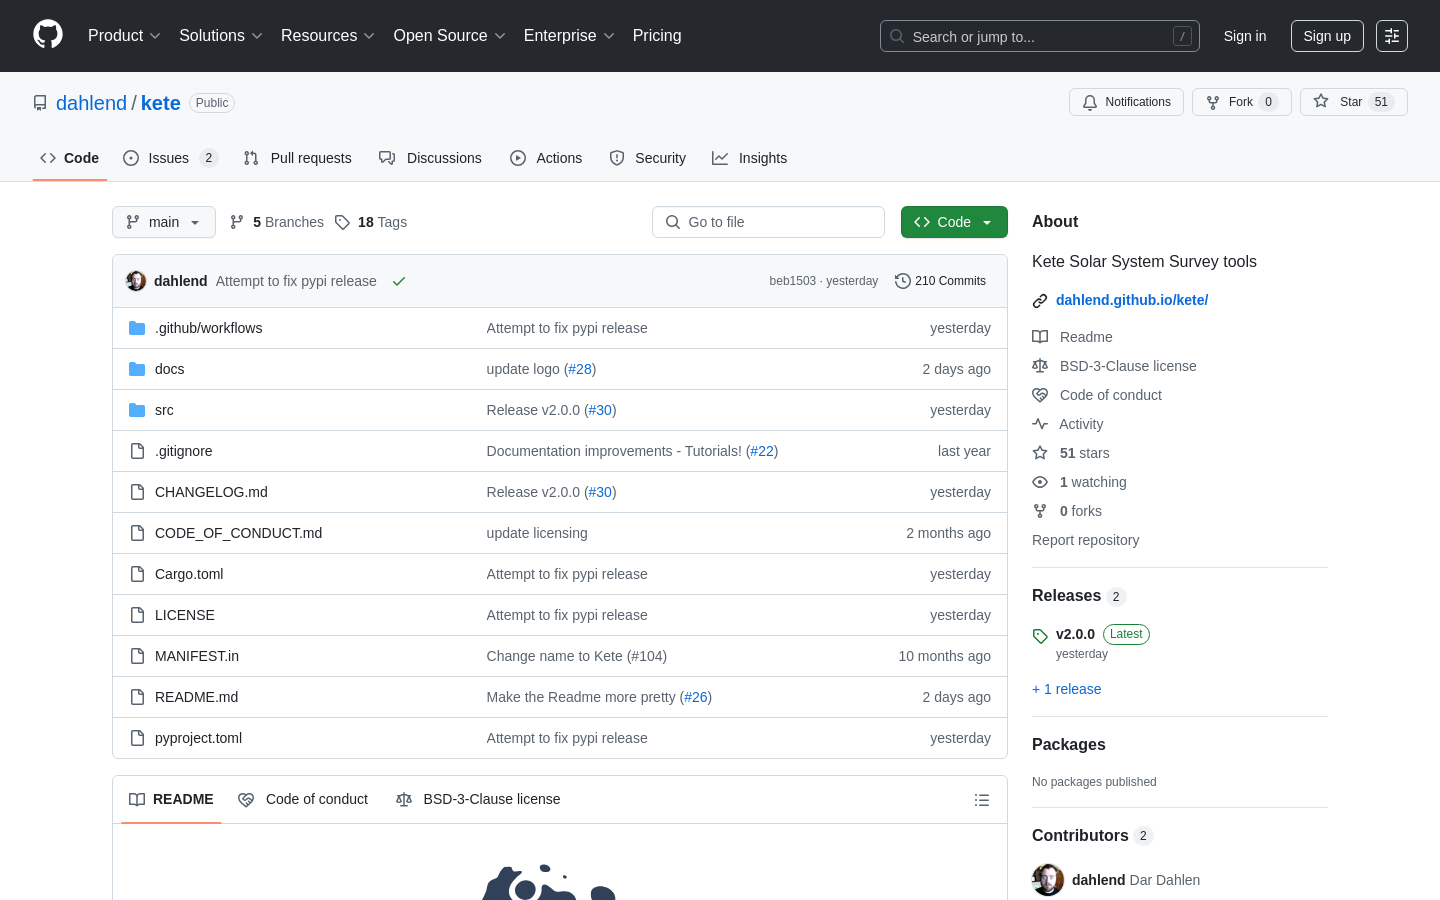
Task: Open the dahlend owner link
Action: pyautogui.click(x=91, y=103)
